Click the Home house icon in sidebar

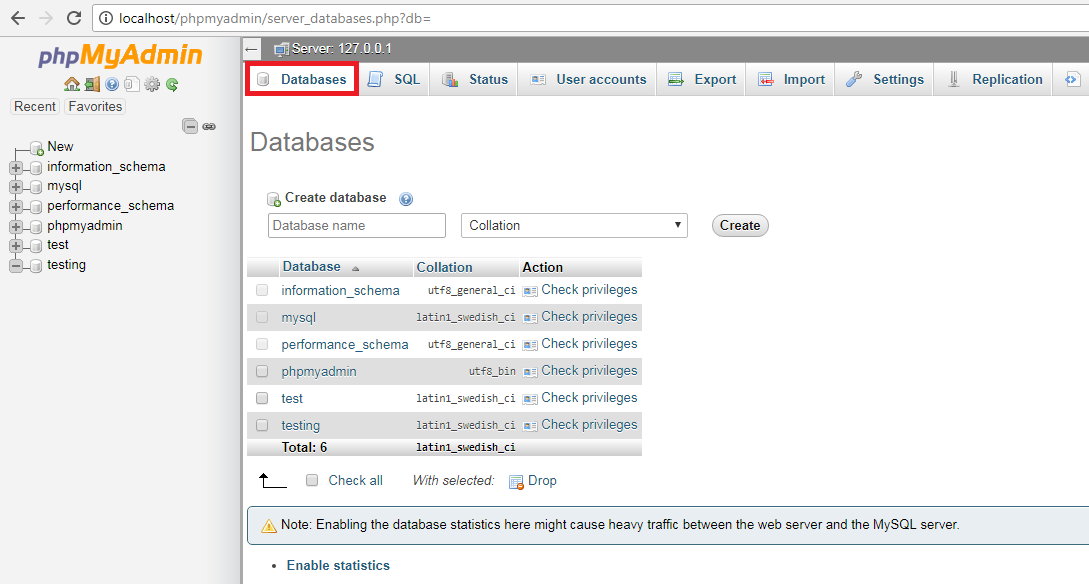pos(72,84)
